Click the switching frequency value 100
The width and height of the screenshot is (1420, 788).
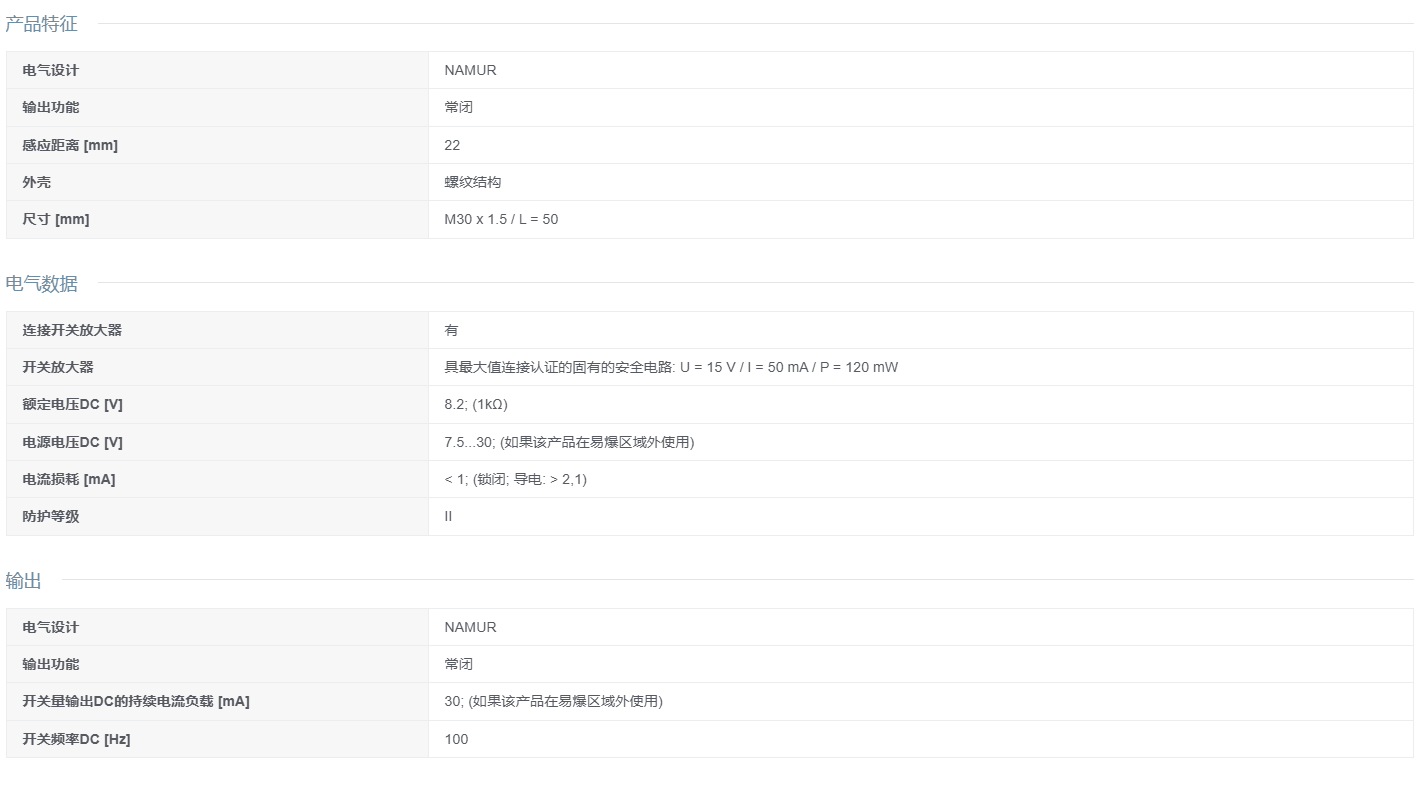(456, 739)
